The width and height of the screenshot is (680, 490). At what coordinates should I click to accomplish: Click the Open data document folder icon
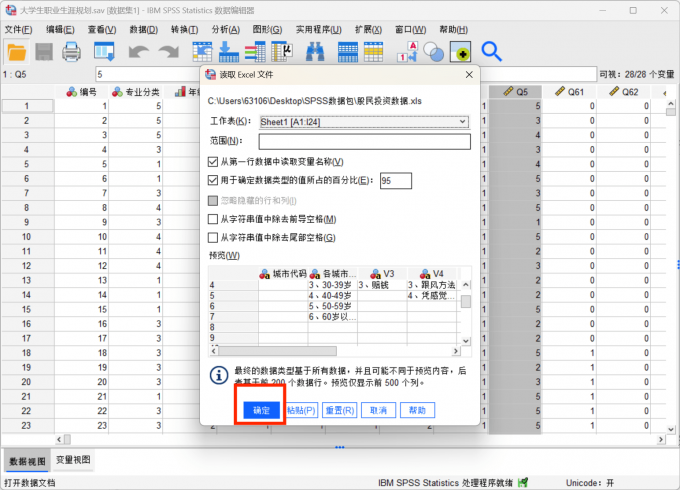[17, 52]
